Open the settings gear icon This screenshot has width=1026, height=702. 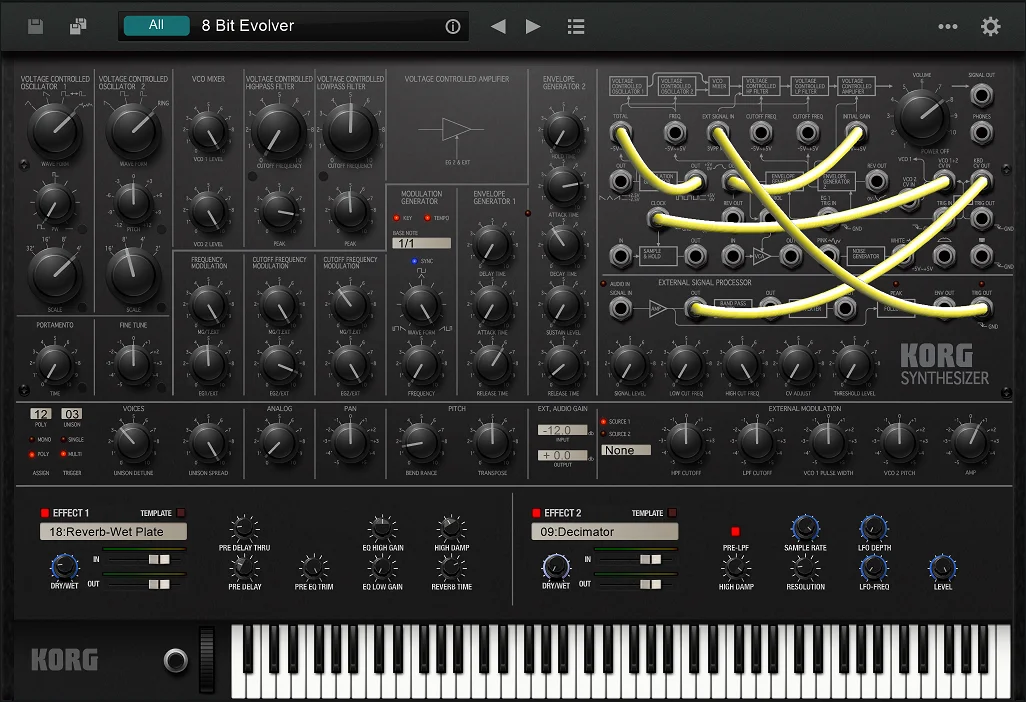990,26
